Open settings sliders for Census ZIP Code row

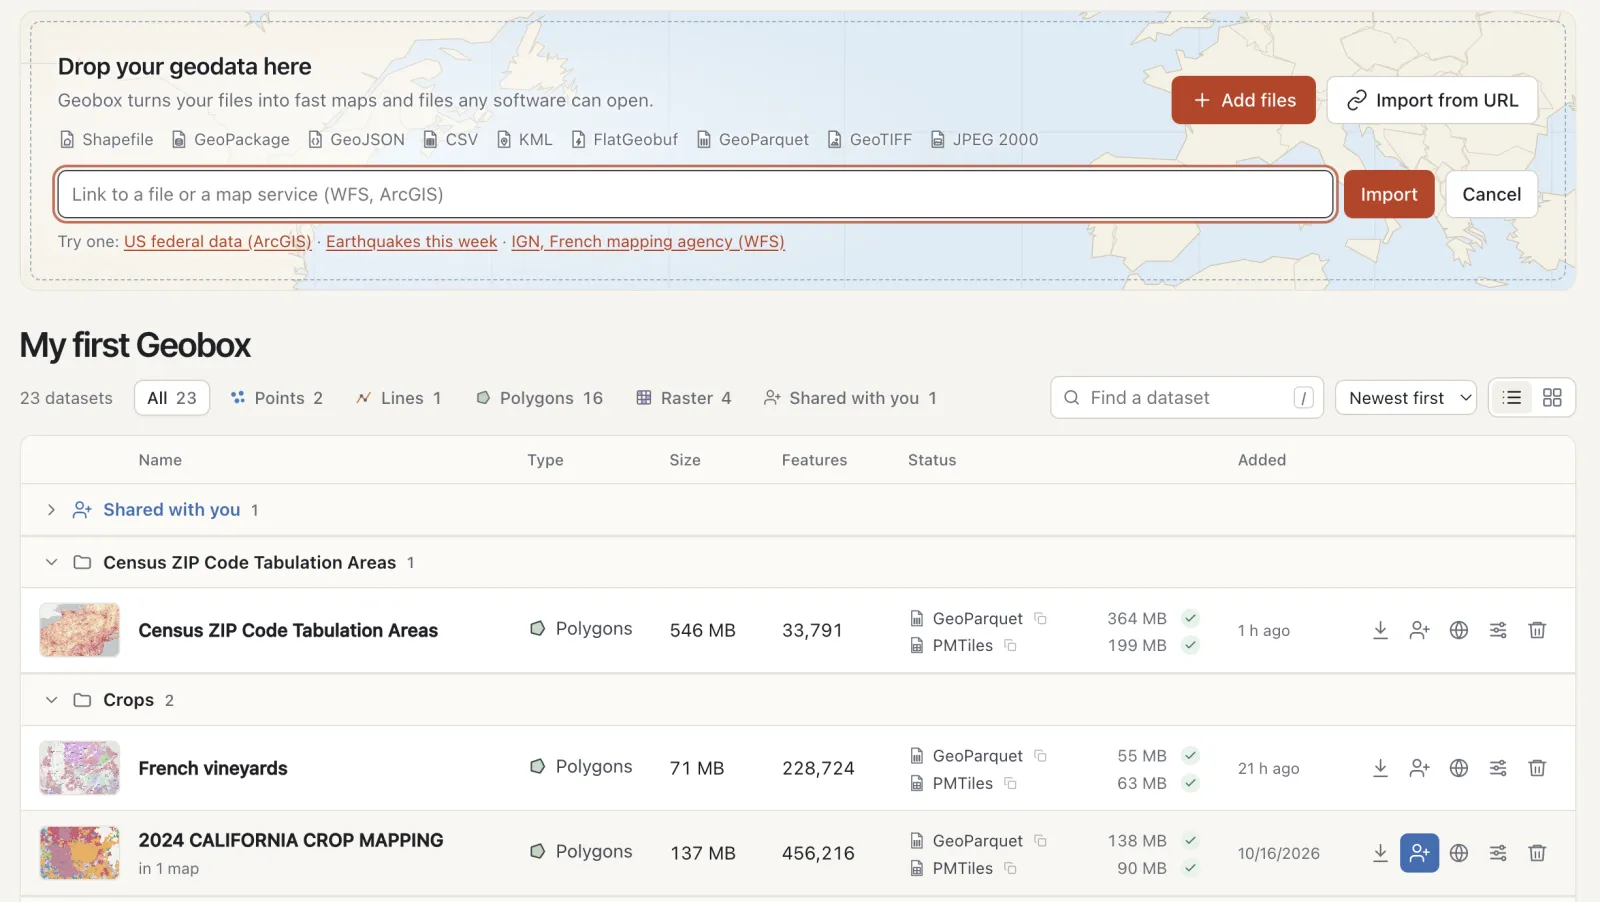[x=1498, y=630]
